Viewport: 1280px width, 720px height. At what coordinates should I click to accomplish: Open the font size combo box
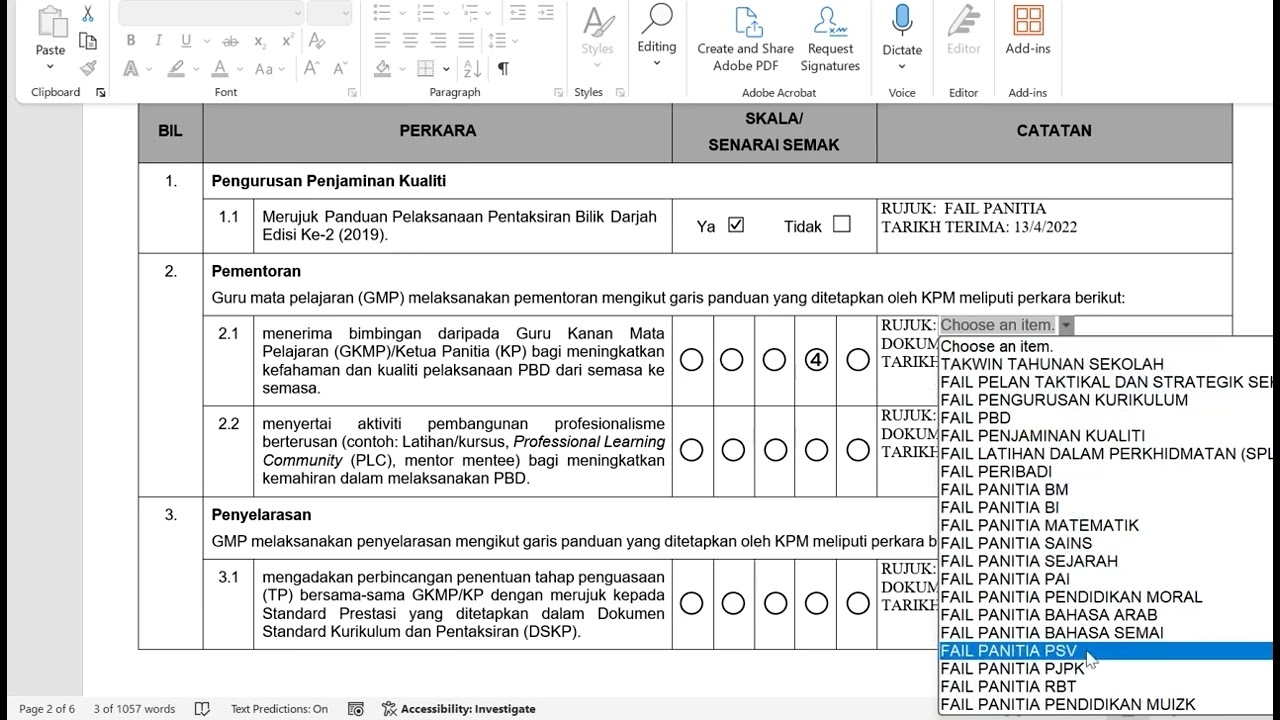click(329, 13)
